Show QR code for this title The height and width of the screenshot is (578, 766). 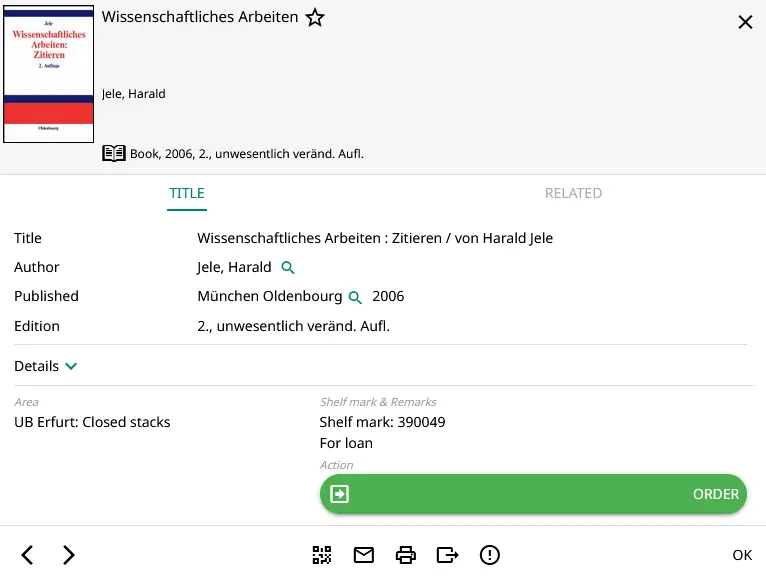(321, 555)
